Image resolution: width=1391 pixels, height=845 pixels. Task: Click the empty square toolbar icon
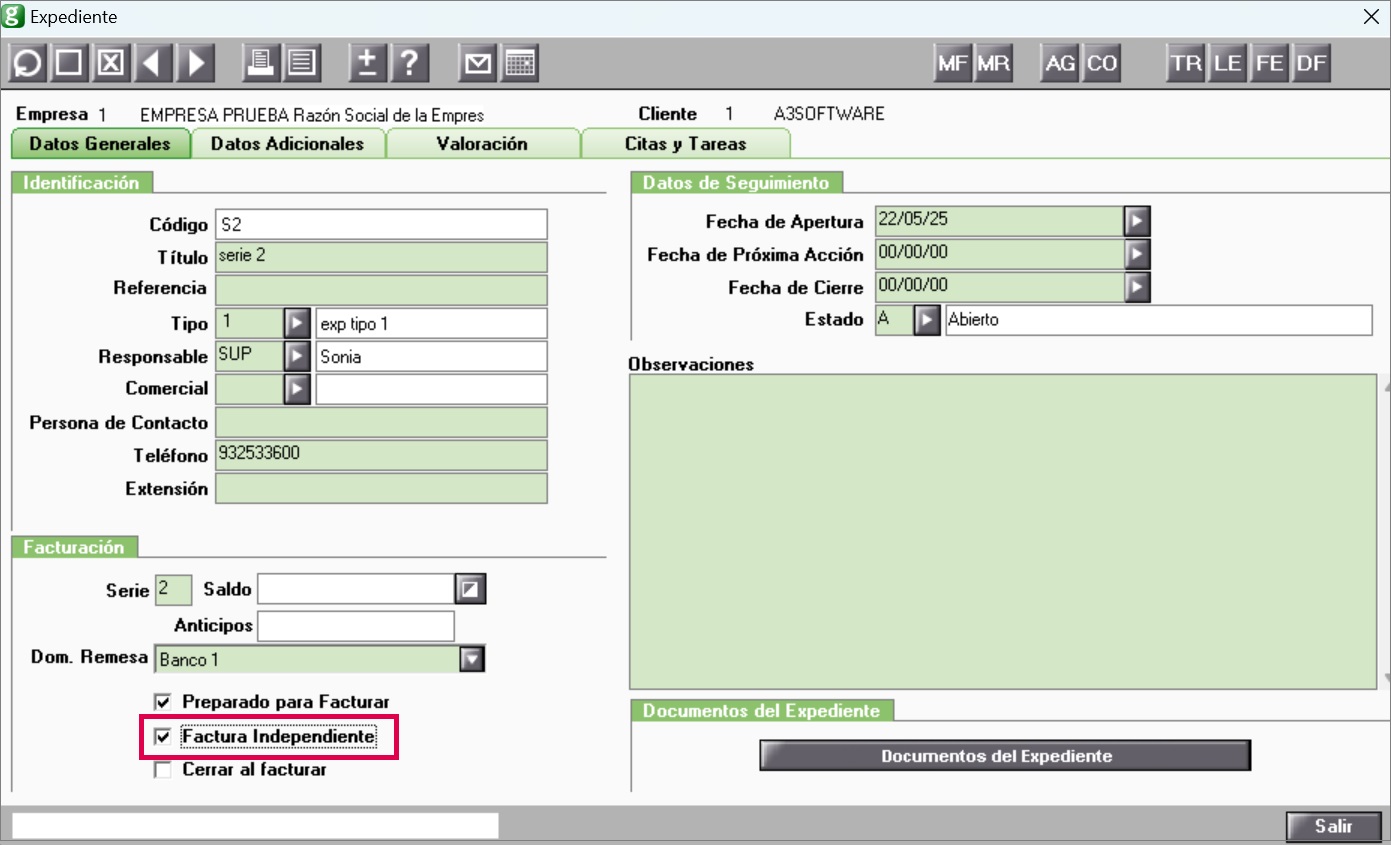point(69,64)
